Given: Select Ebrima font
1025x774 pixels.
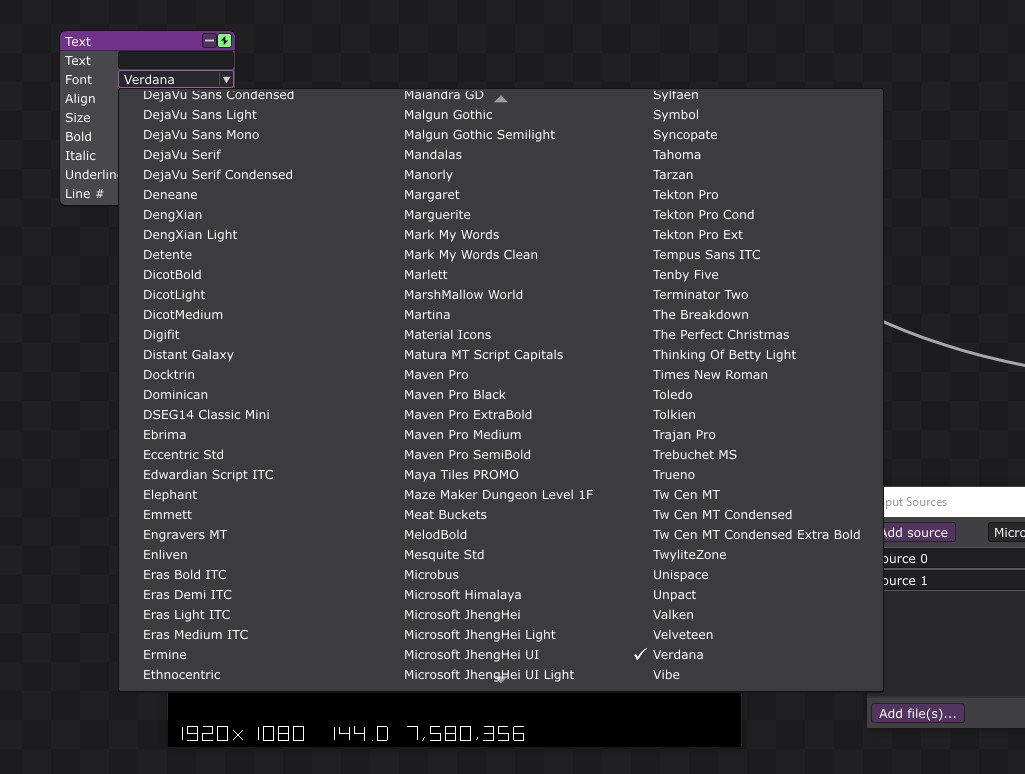Looking at the screenshot, I should pos(164,435).
